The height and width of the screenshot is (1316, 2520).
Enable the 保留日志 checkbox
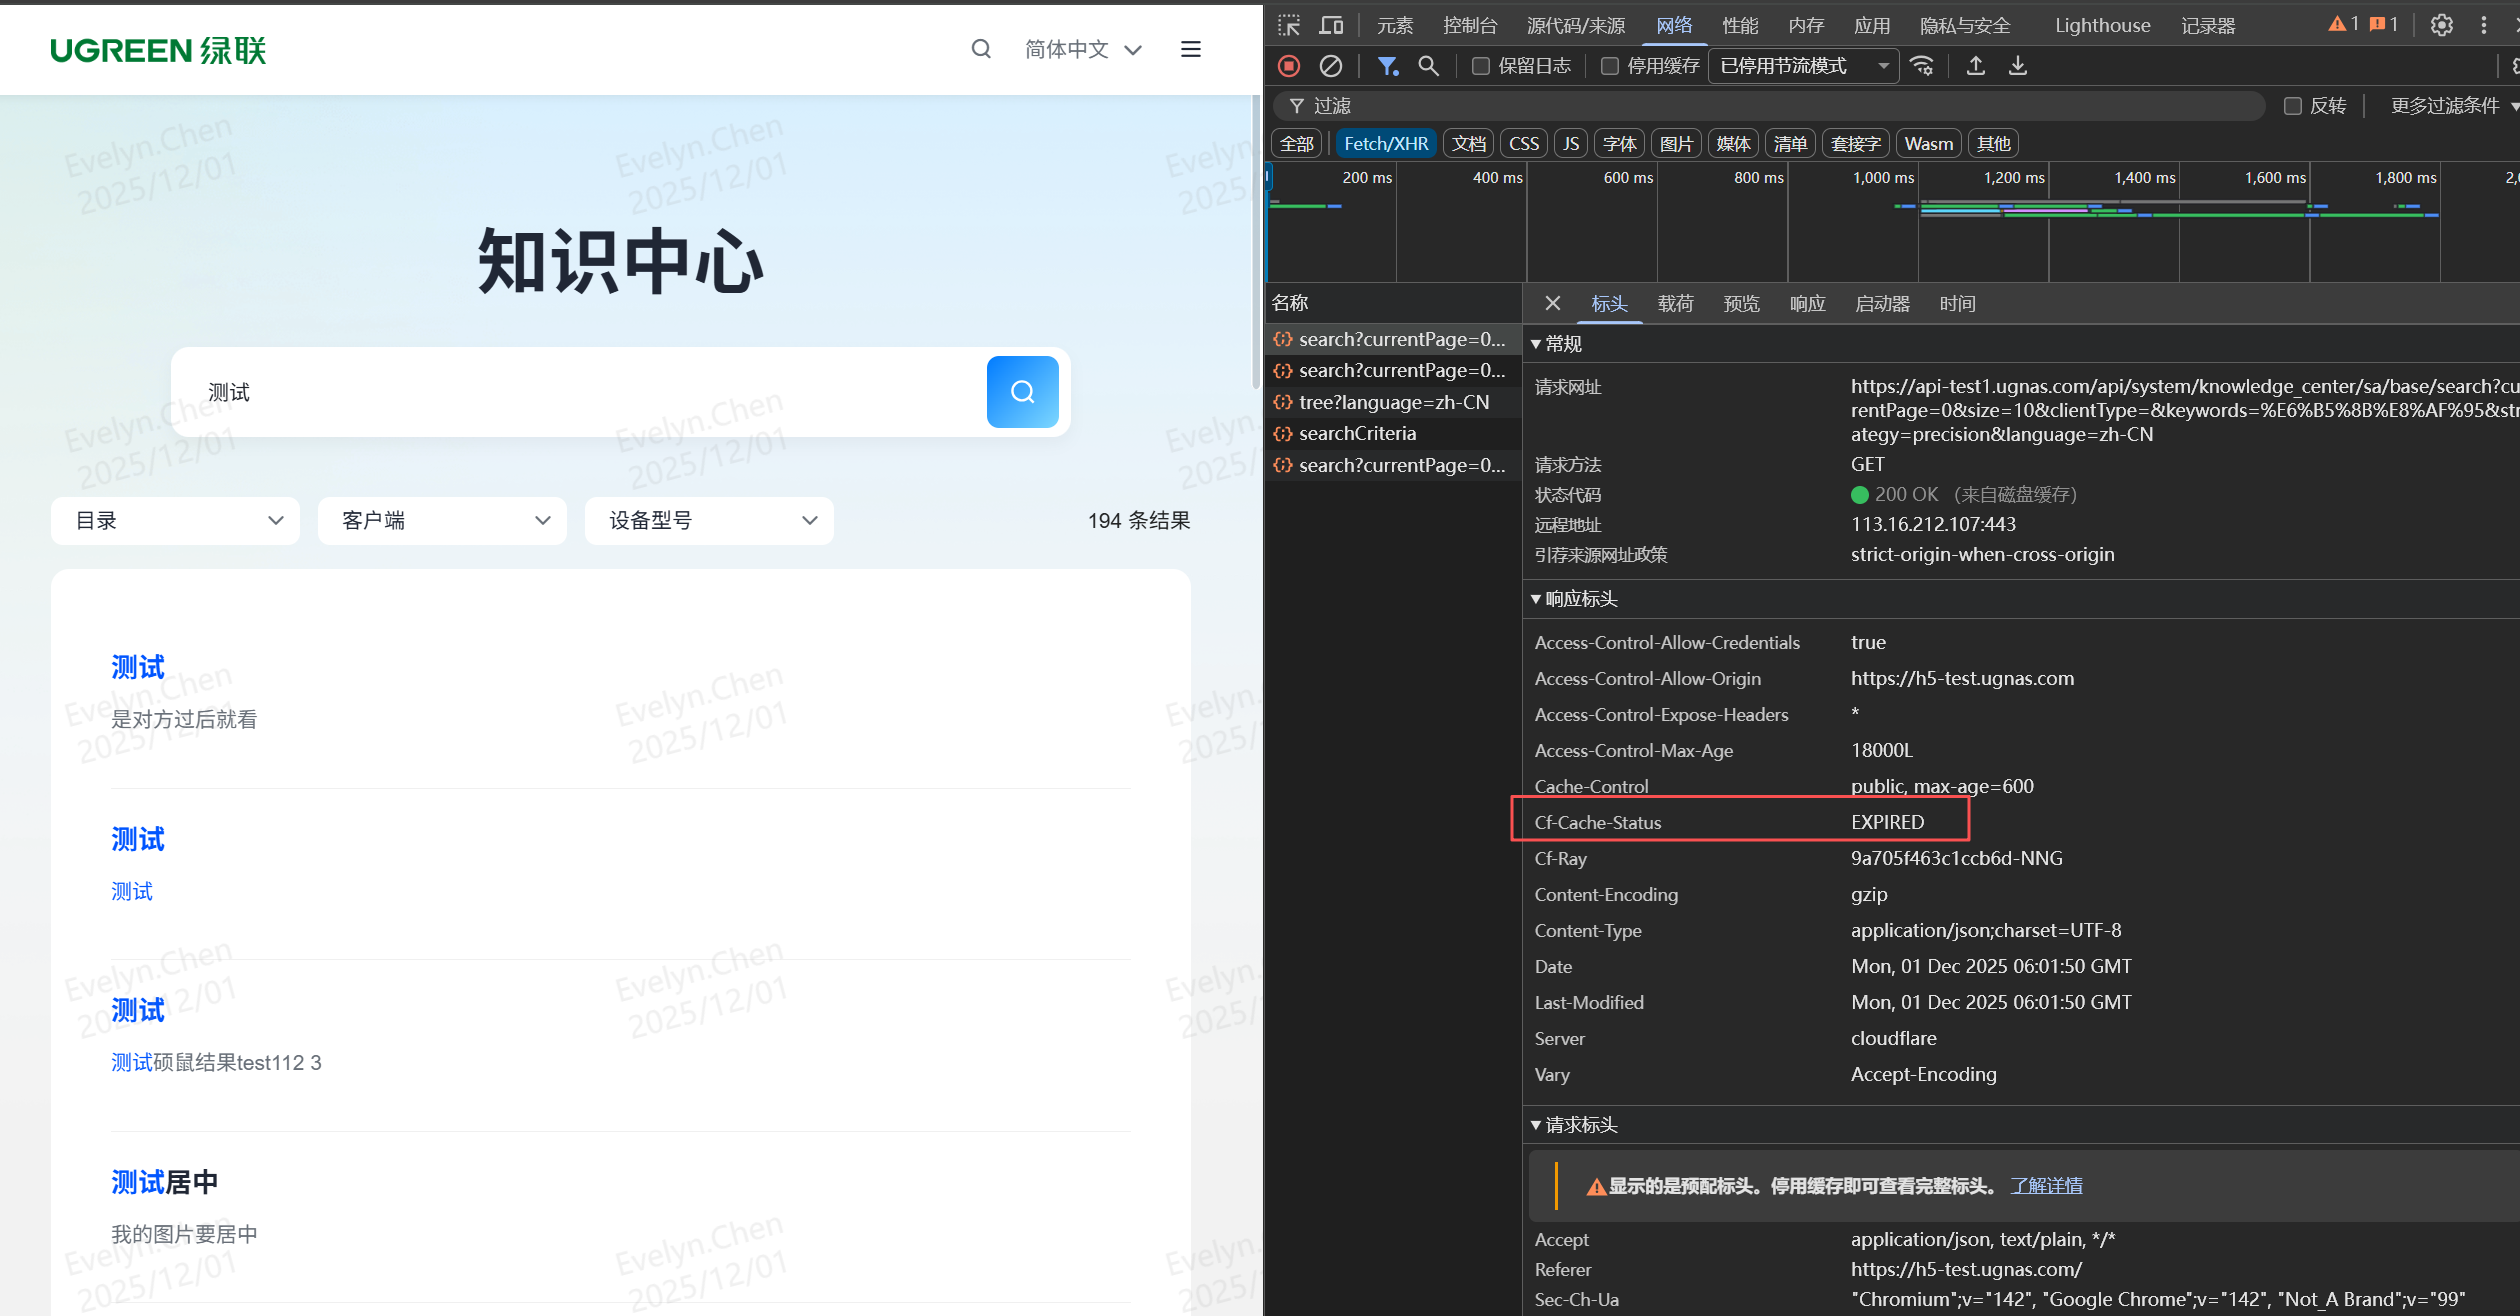click(1481, 66)
